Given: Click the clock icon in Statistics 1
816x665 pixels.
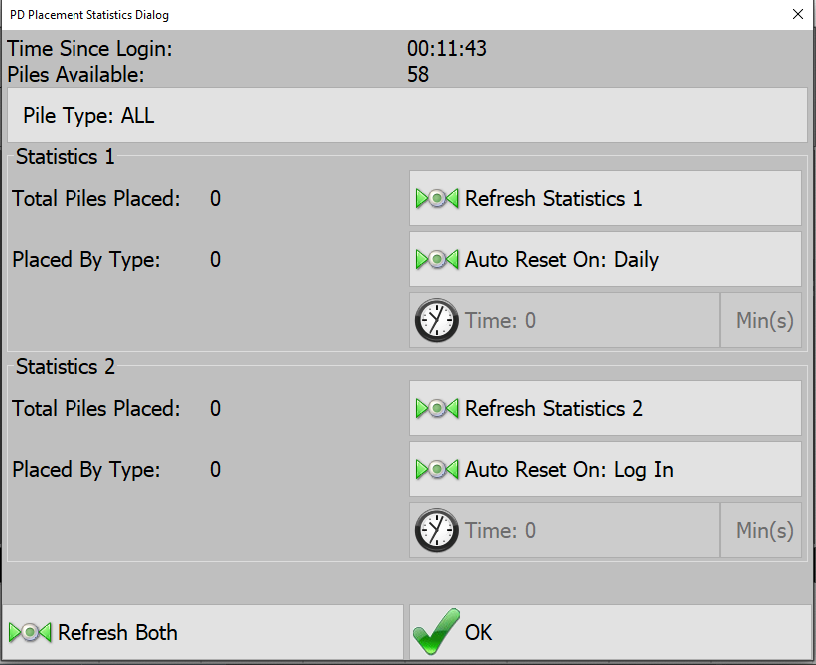Looking at the screenshot, I should point(436,321).
